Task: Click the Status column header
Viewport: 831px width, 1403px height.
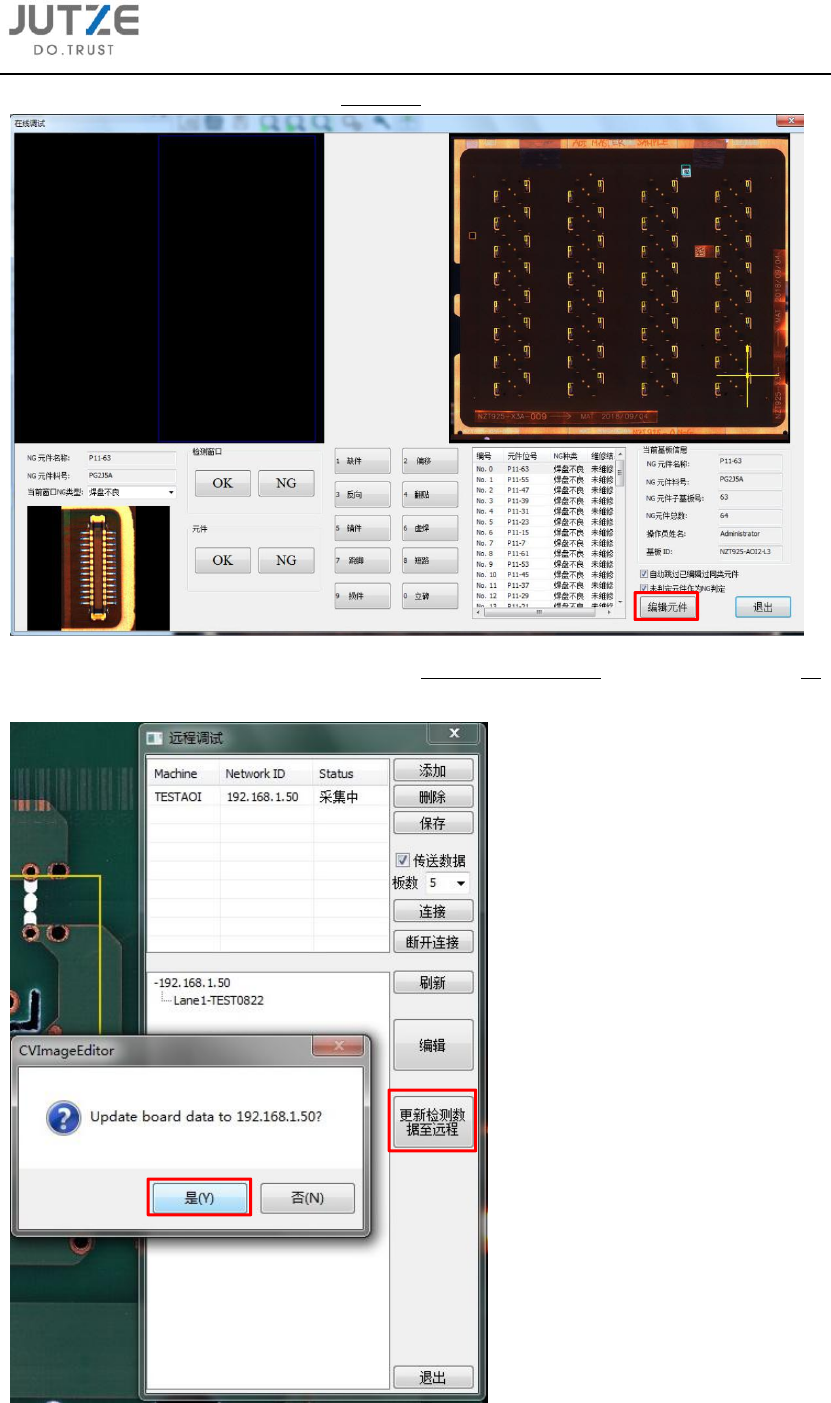Action: click(350, 773)
